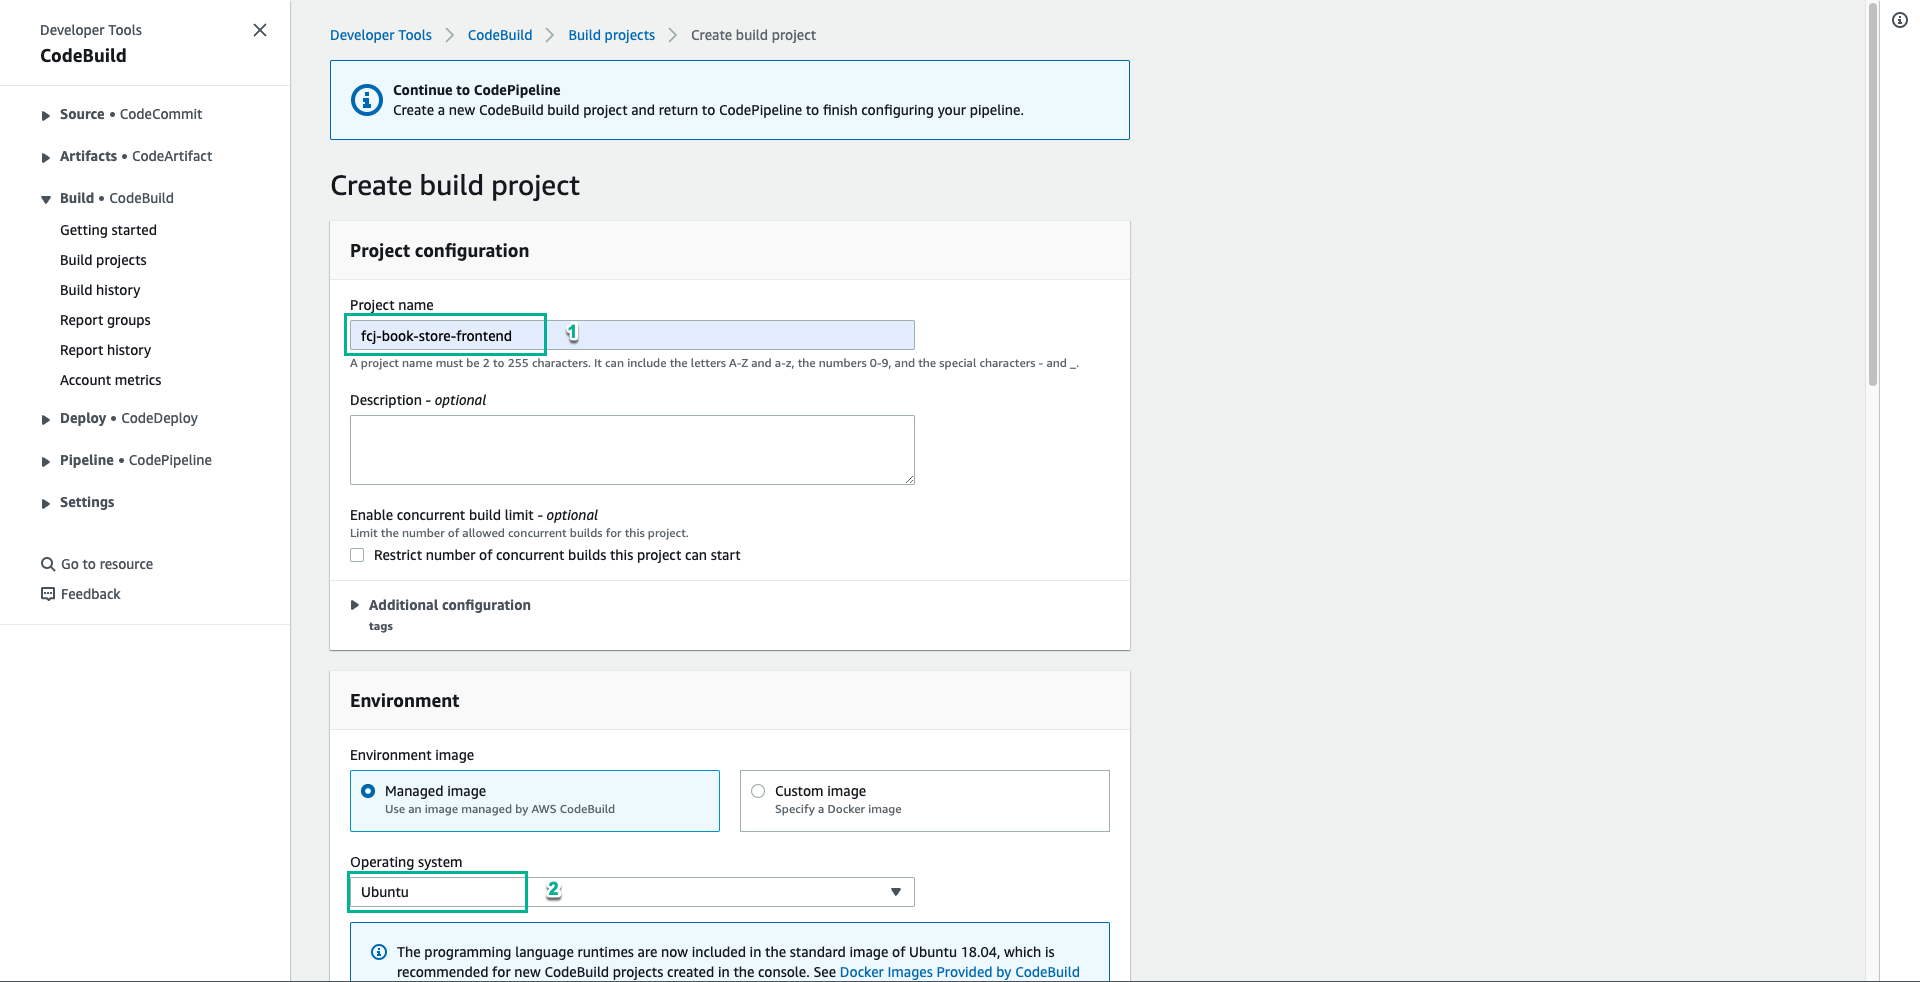Viewport: 1920px width, 982px height.
Task: Click the Go to resource search icon
Action: tap(47, 564)
